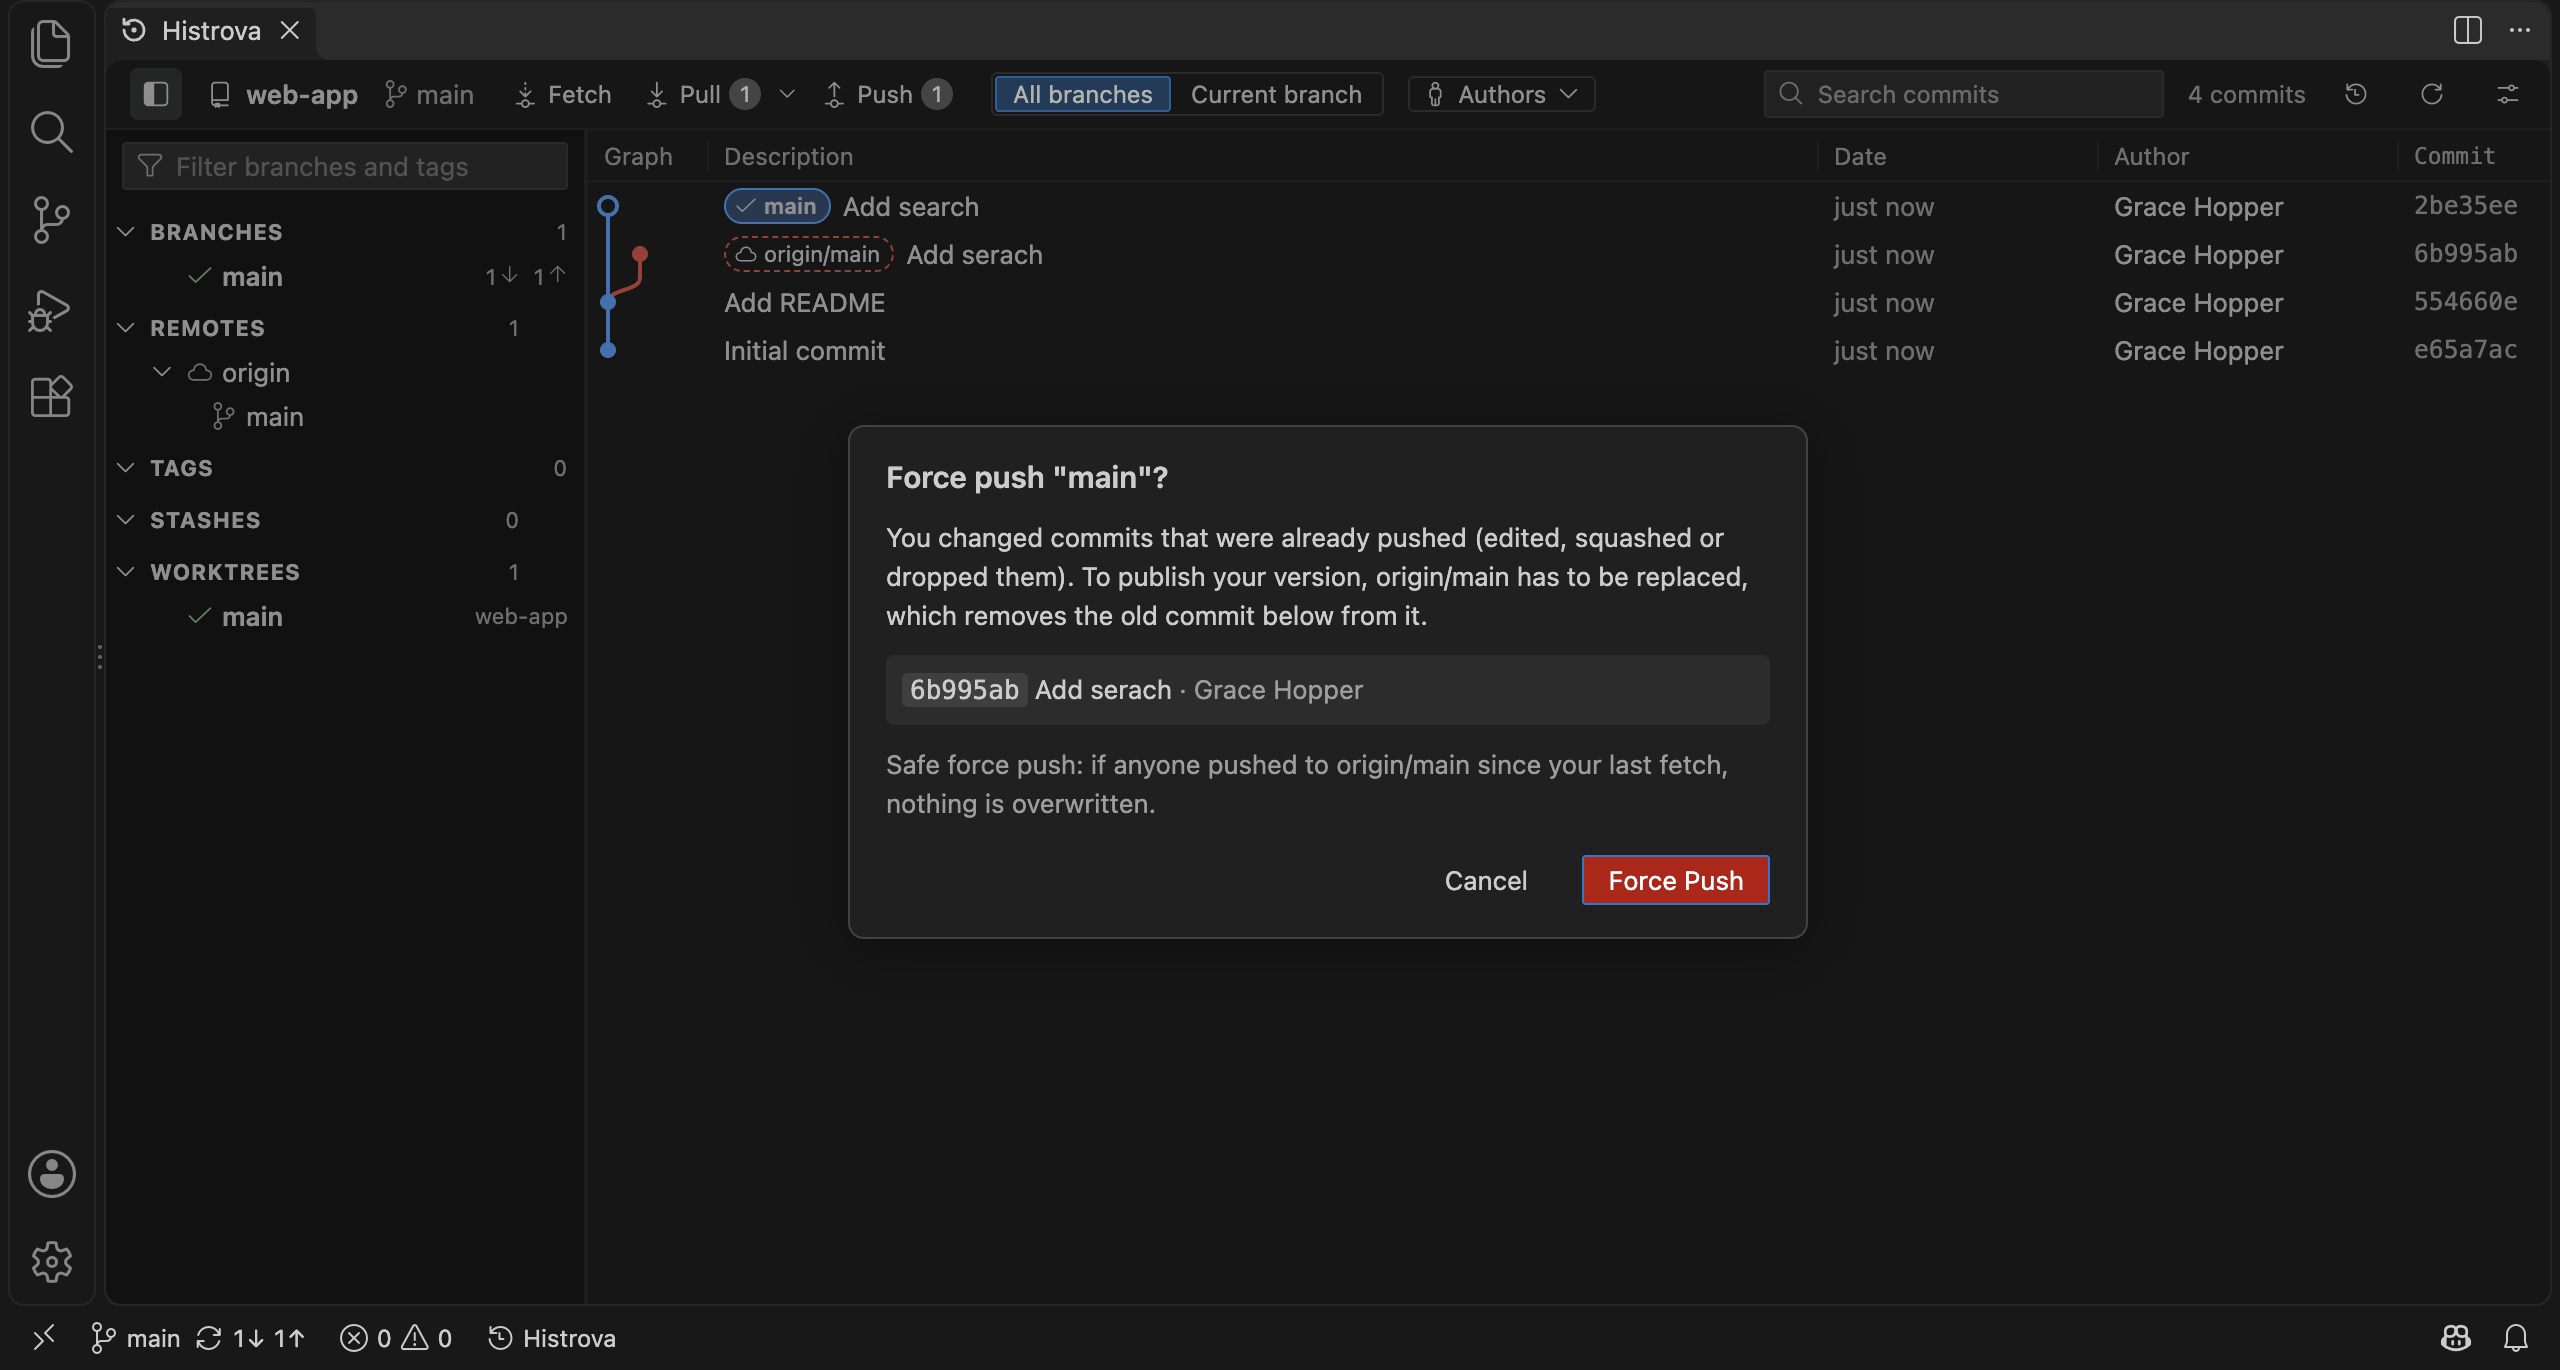Open the Pull options dropdown arrow
Viewport: 2560px width, 1370px height.
click(x=787, y=94)
